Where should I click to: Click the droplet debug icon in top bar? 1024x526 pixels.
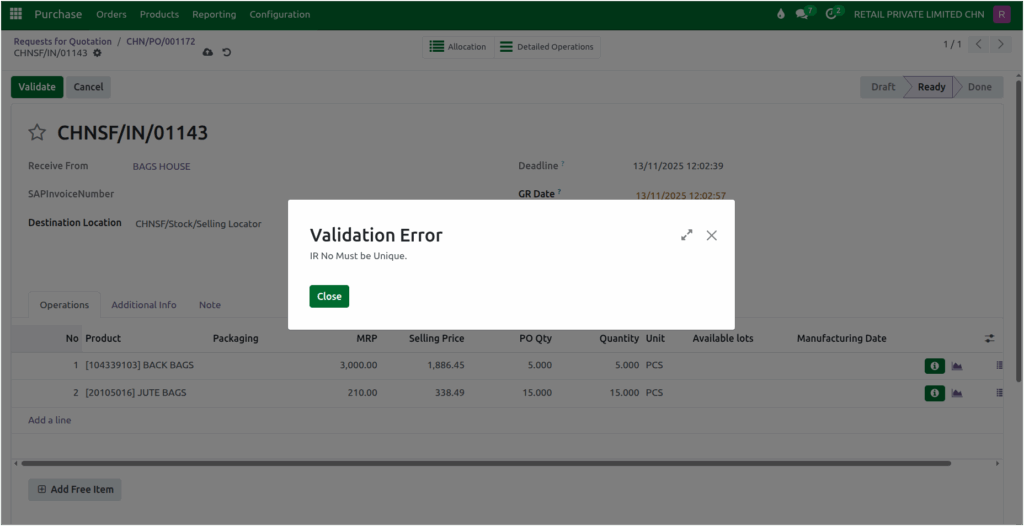click(780, 14)
